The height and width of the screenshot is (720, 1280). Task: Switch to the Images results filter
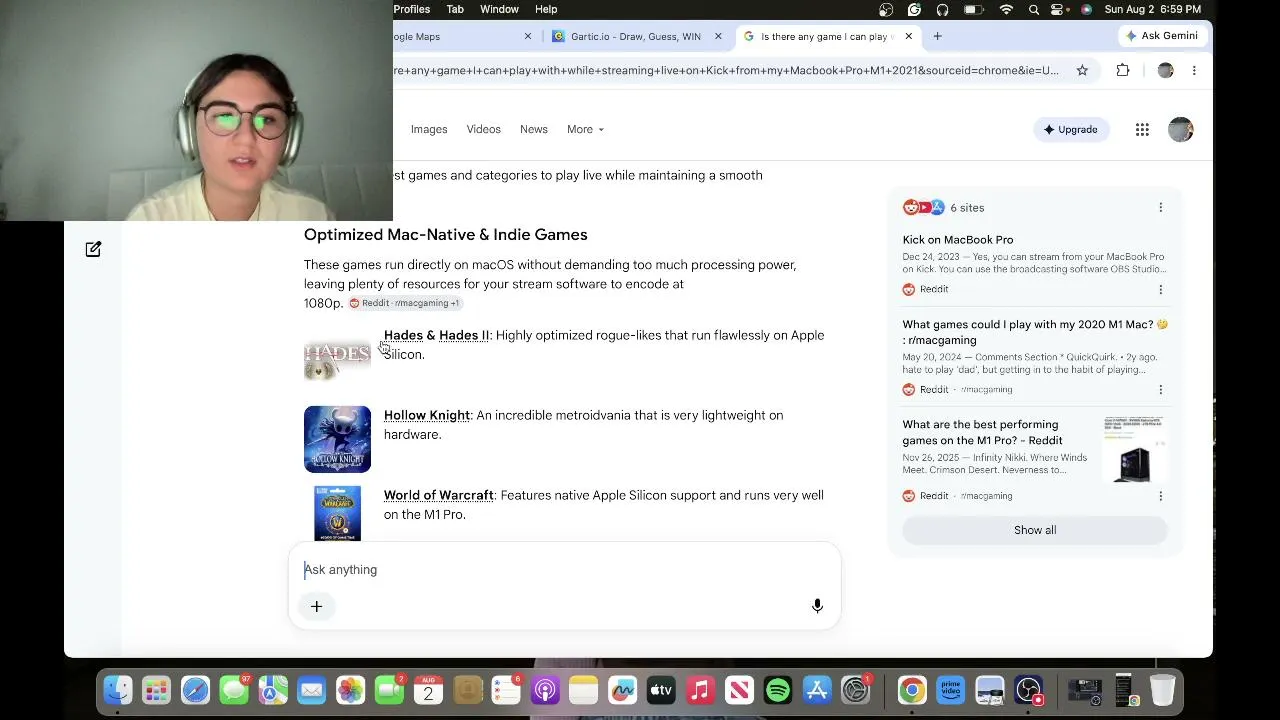[429, 129]
